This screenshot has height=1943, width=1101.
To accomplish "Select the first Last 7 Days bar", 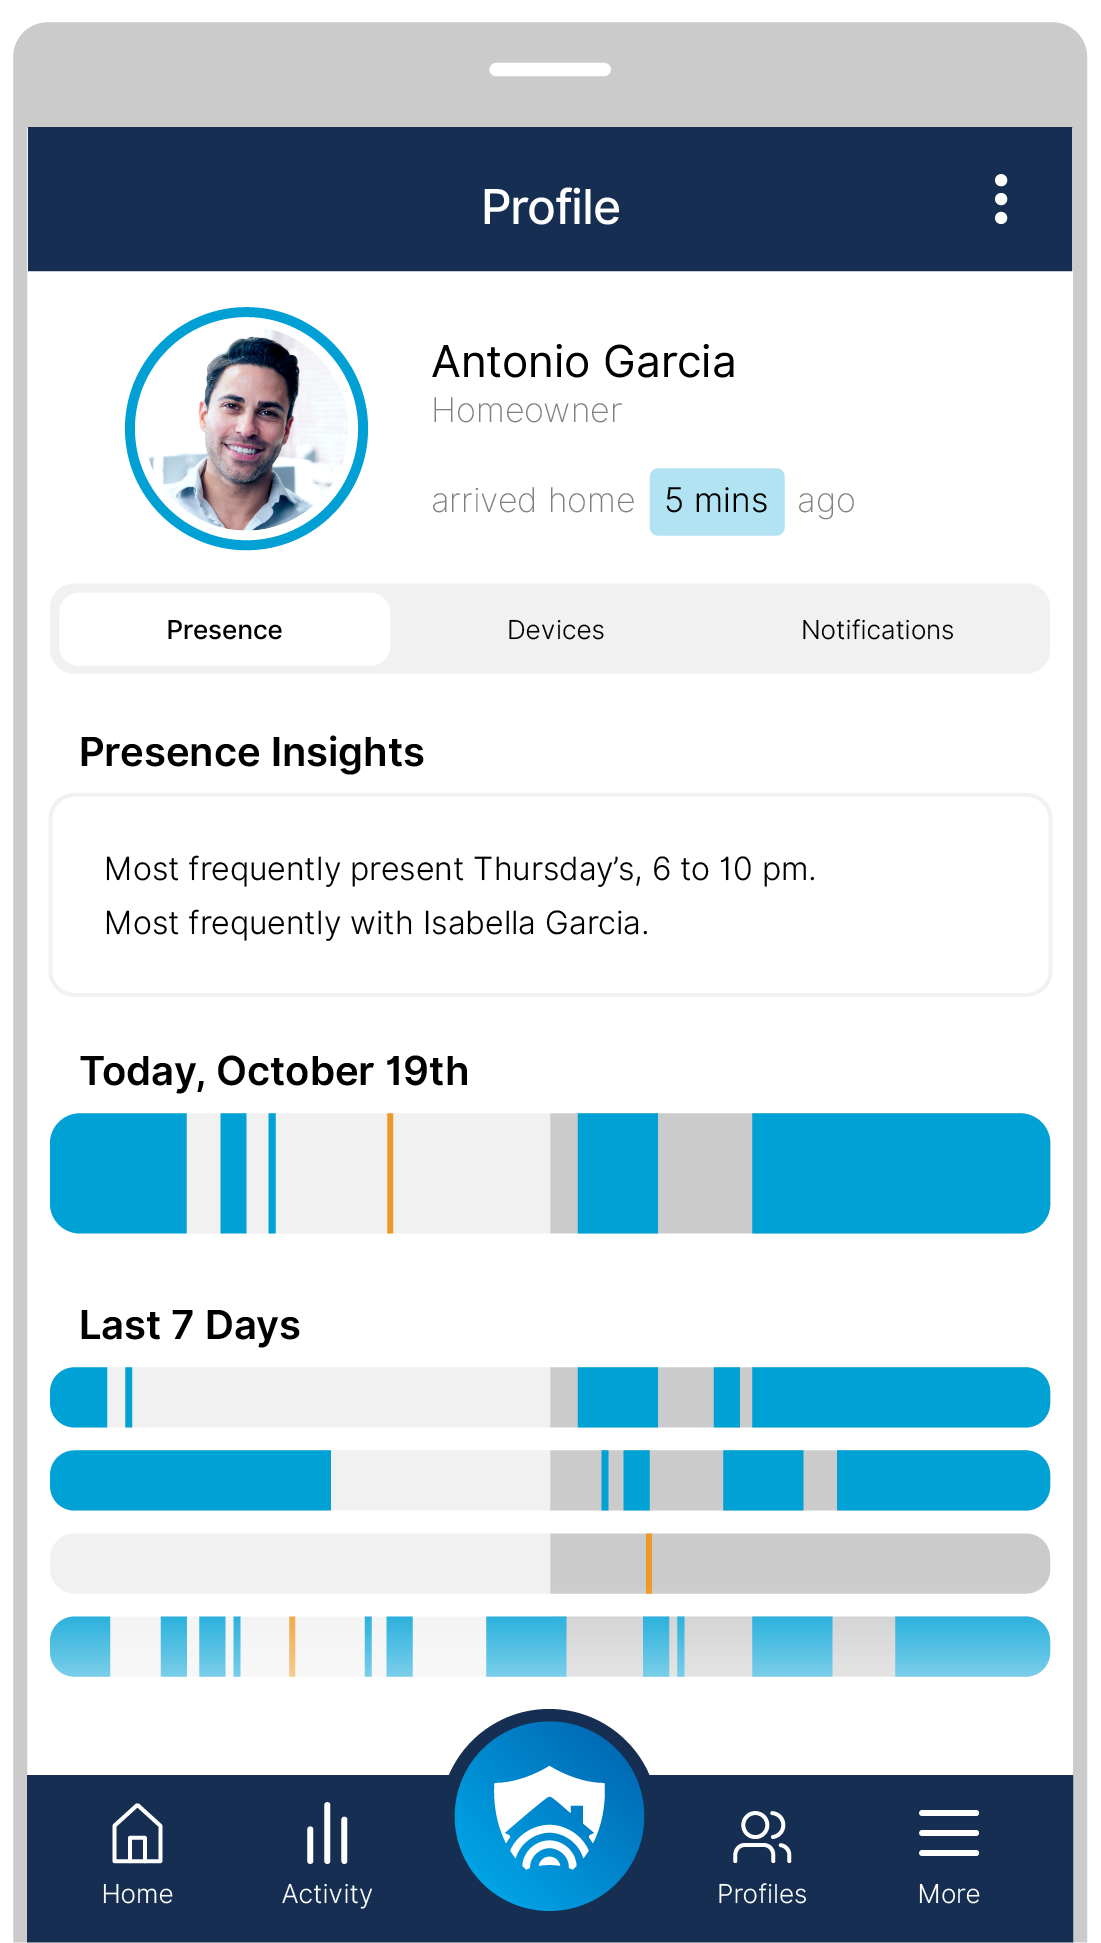I will [550, 1397].
